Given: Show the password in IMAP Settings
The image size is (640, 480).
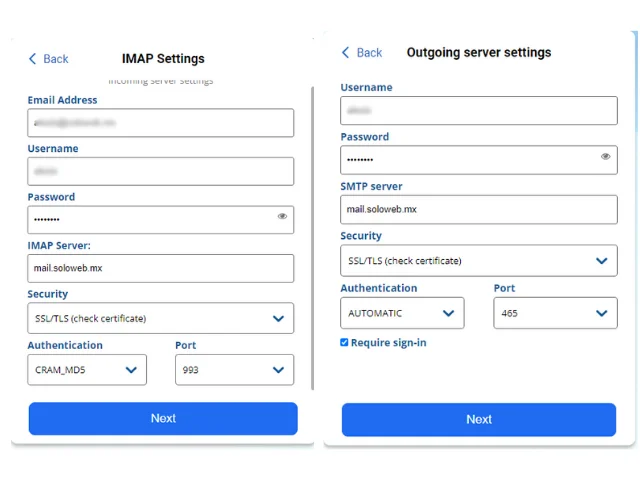Looking at the screenshot, I should click(x=282, y=216).
